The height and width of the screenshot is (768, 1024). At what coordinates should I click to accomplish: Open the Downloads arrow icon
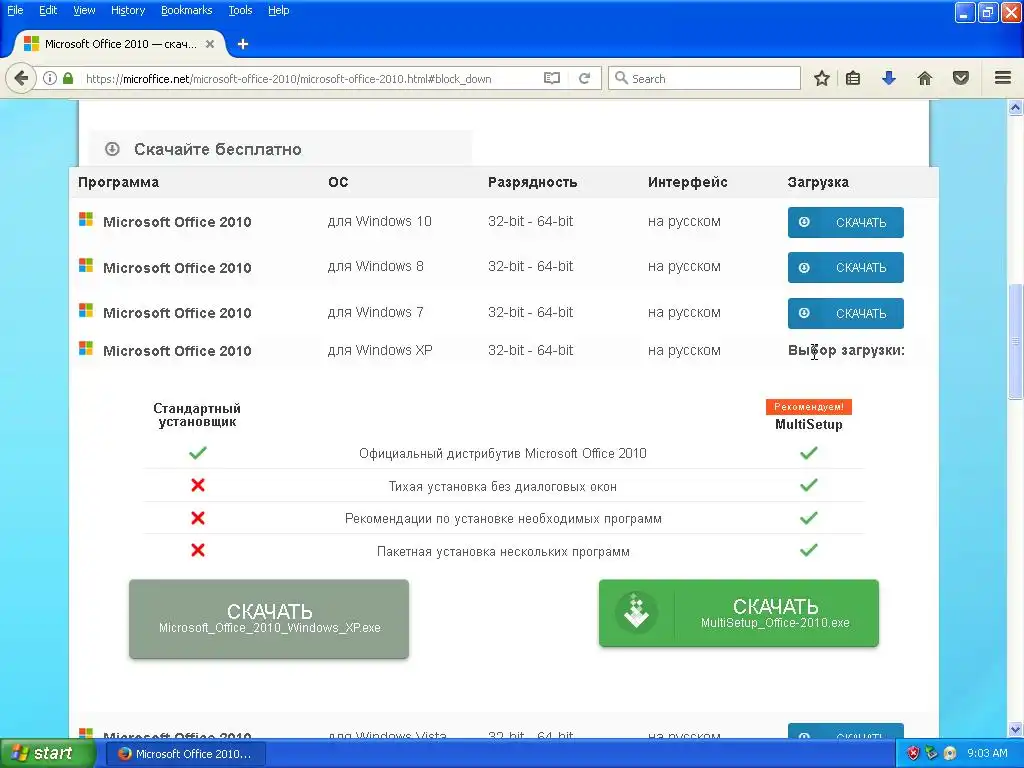[x=889, y=78]
